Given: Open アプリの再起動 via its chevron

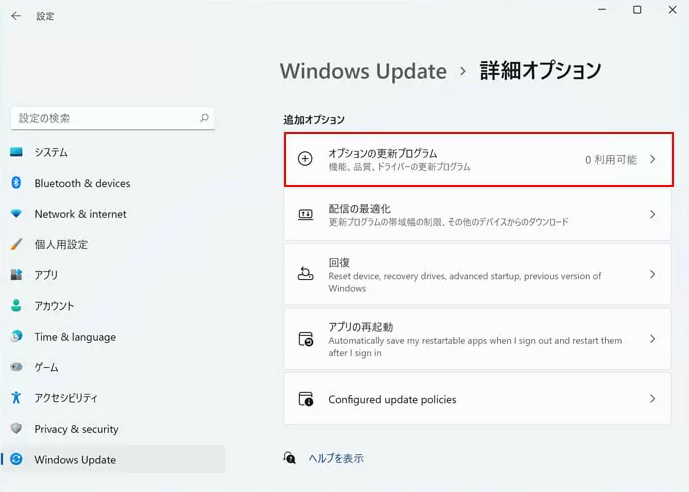Looking at the screenshot, I should [x=653, y=339].
